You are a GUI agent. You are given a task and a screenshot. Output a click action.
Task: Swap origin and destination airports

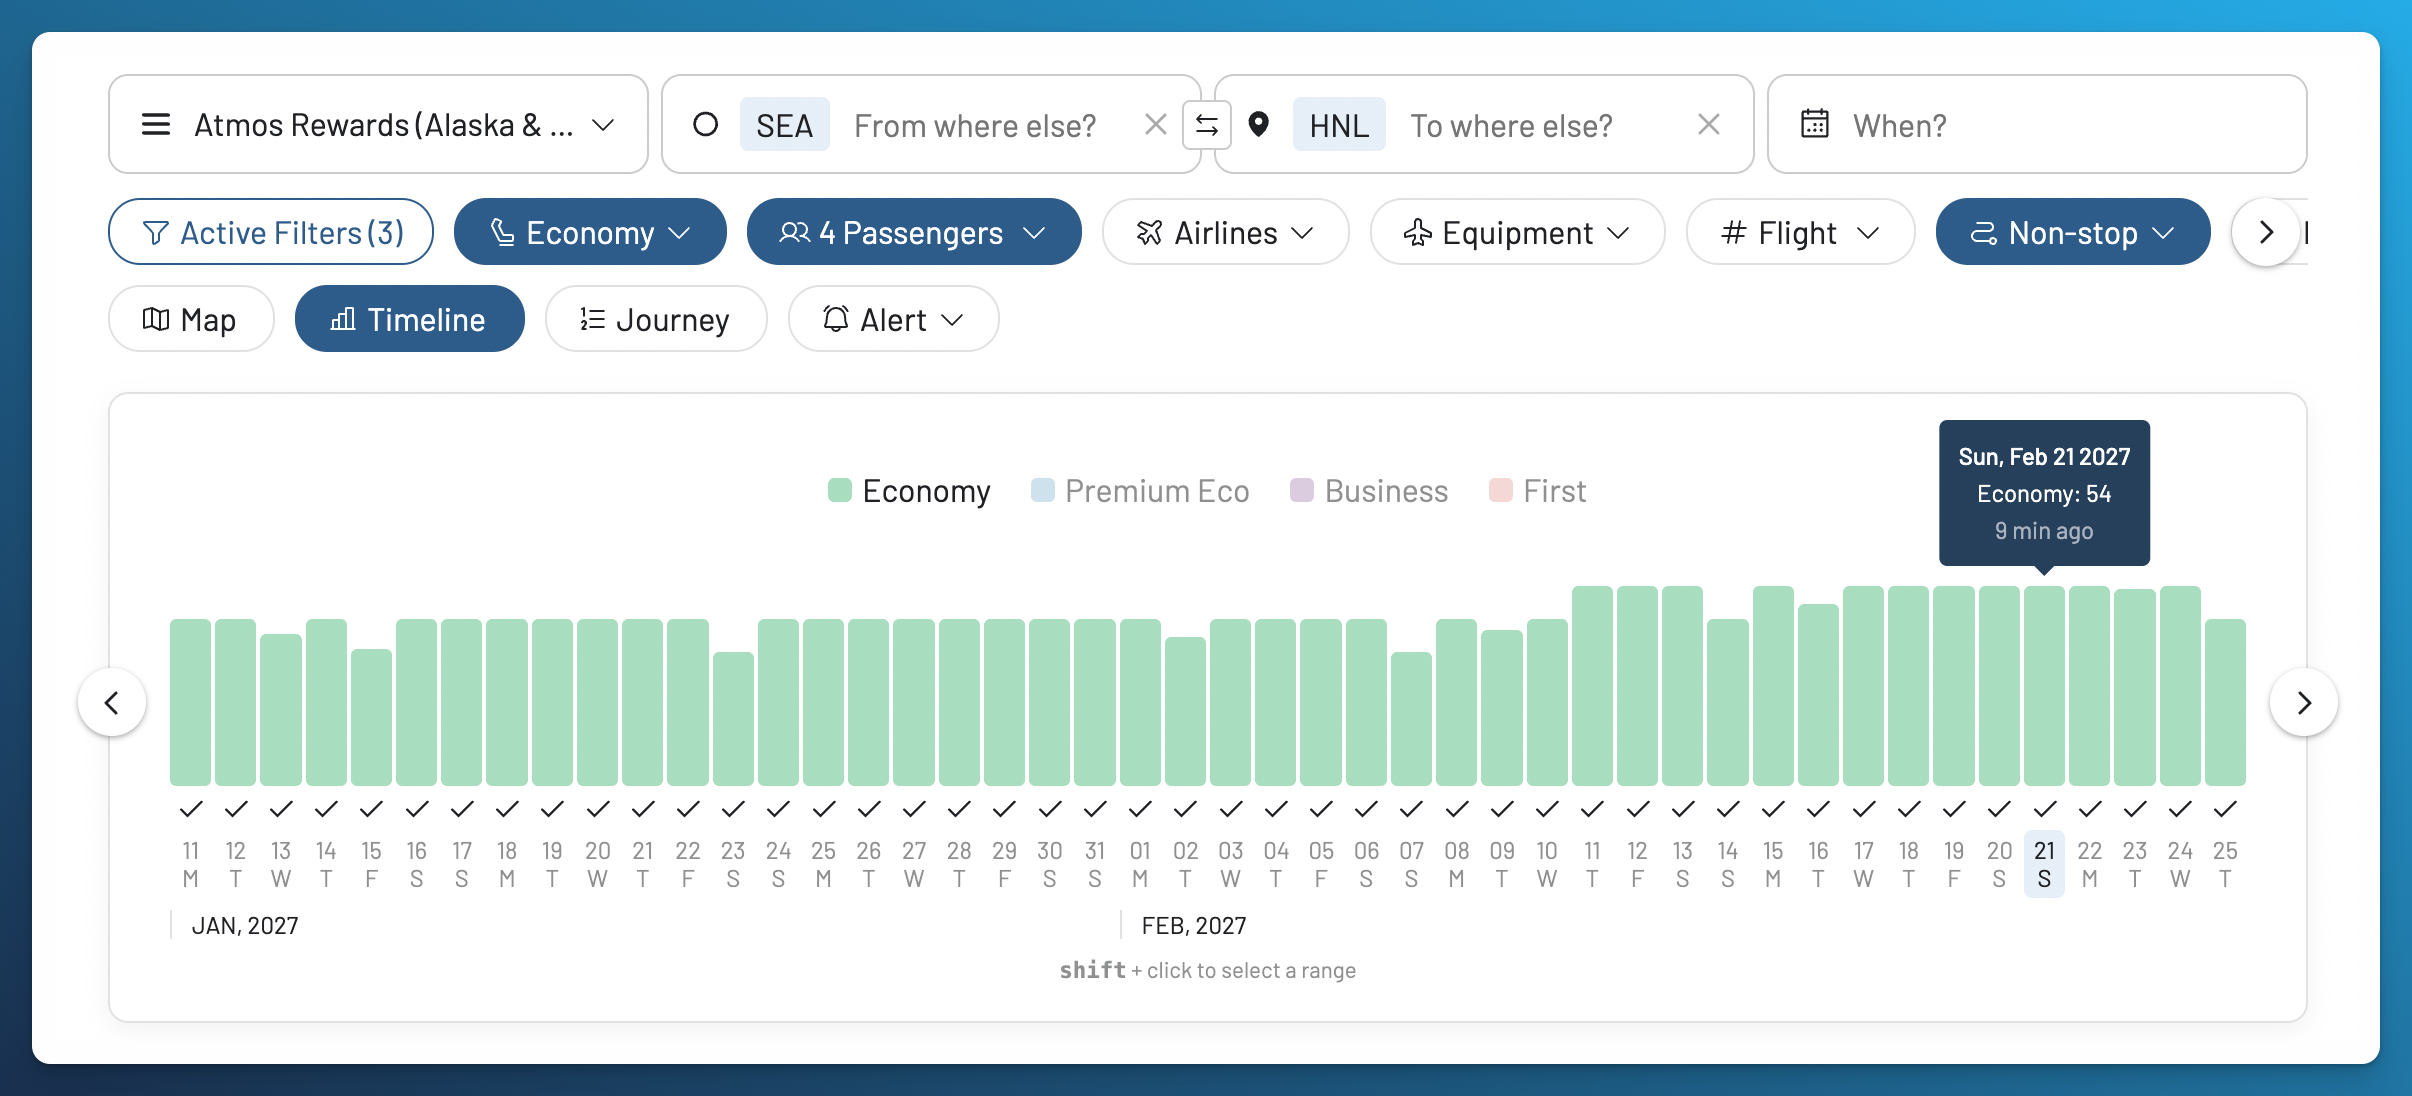tap(1207, 125)
